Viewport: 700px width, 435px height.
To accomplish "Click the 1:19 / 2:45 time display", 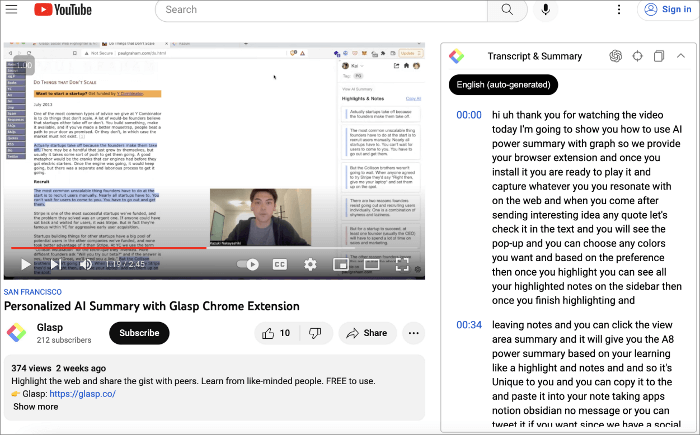I will coord(125,264).
